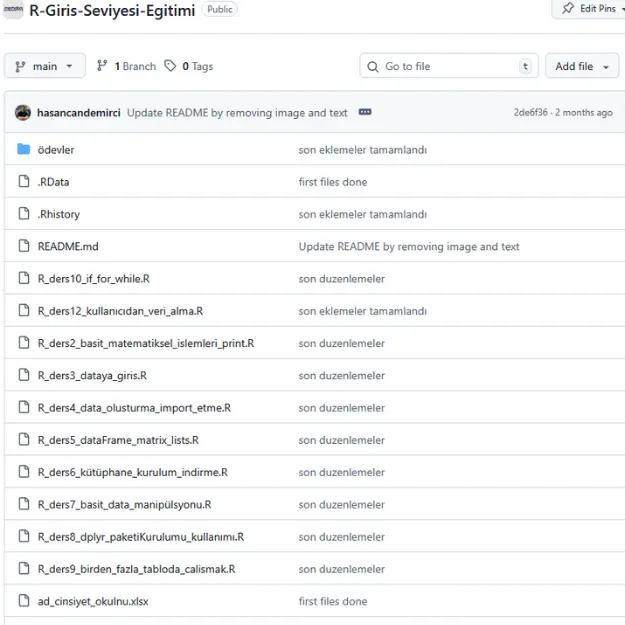This screenshot has width=625, height=625.
Task: Click file icon next to .Rhistory
Action: coord(24,214)
